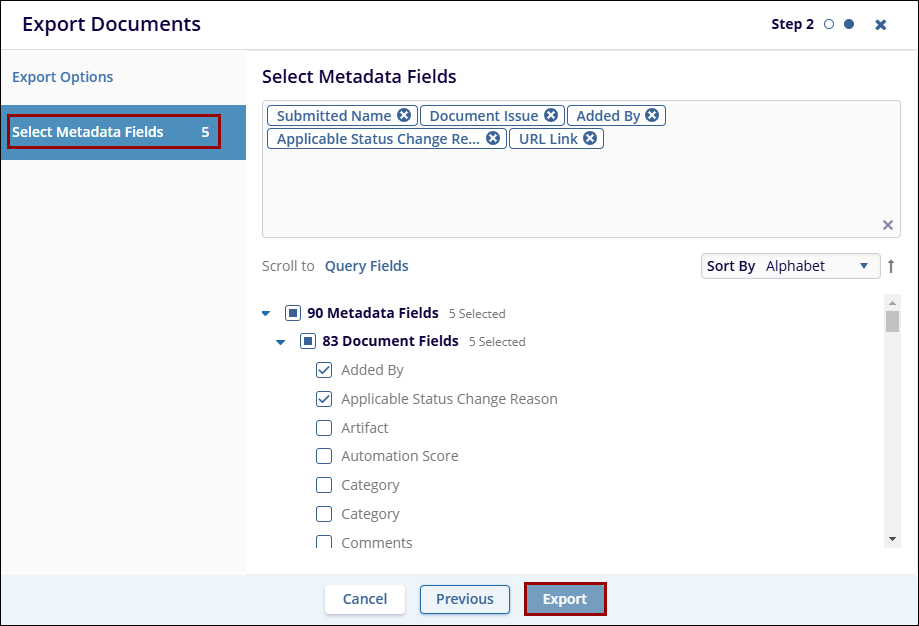Image resolution: width=919 pixels, height=626 pixels.
Task: Click the scrollbar down arrow in field list
Action: point(892,539)
